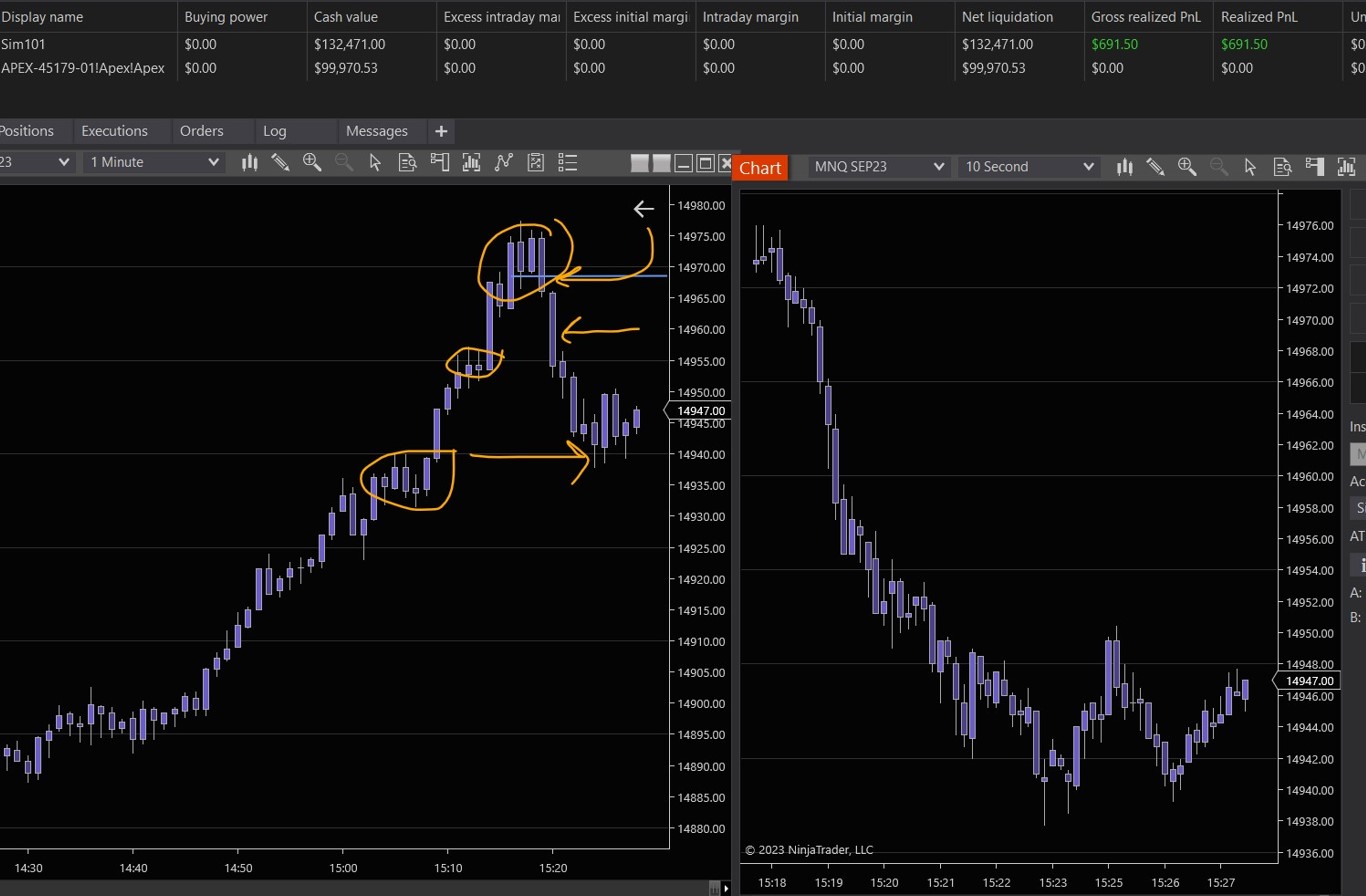1366x896 pixels.
Task: Open drawing tools pencil in 1 Minute chart
Action: click(x=281, y=162)
